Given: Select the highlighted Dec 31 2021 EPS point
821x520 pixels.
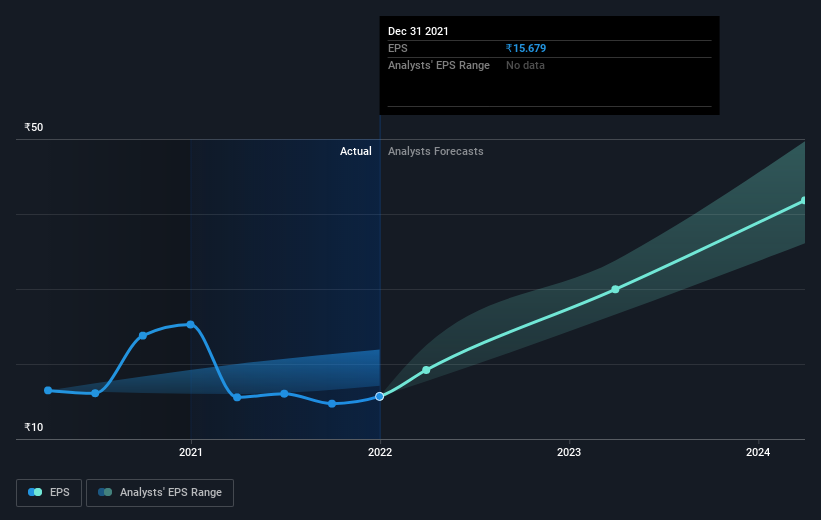Looking at the screenshot, I should [380, 397].
